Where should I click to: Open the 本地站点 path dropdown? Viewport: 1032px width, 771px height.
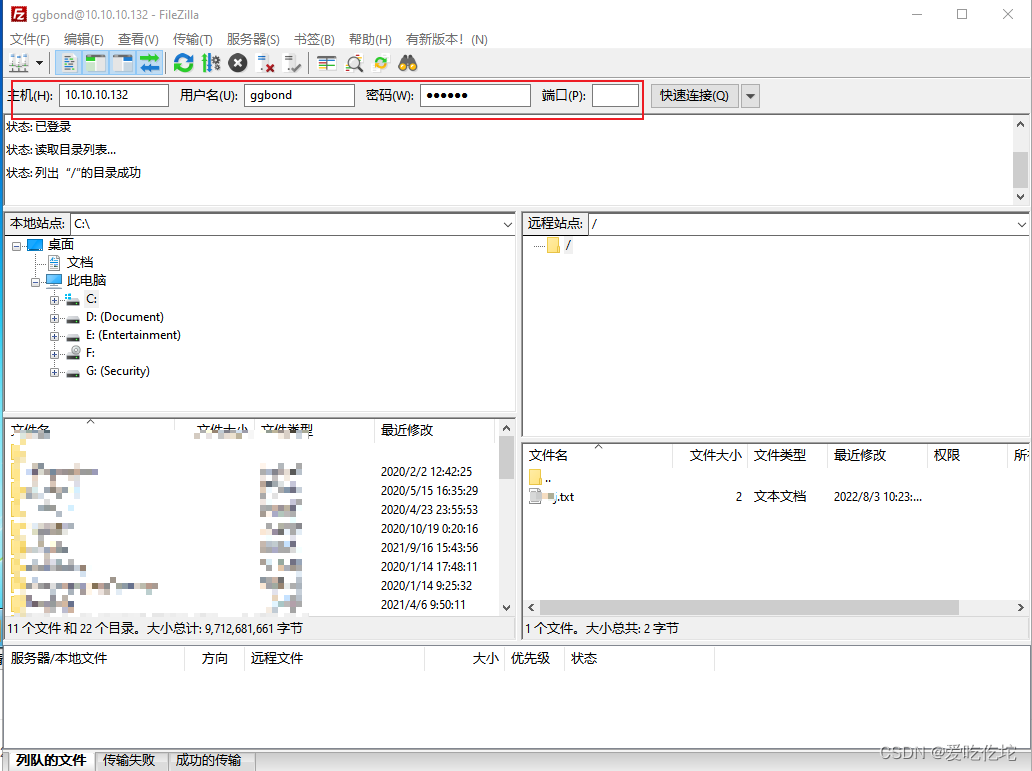click(x=507, y=225)
